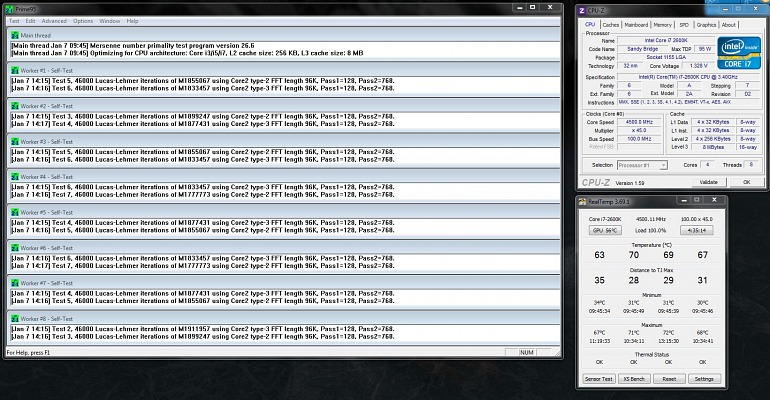Click the Sensor Test button in RealTemp

click(599, 379)
